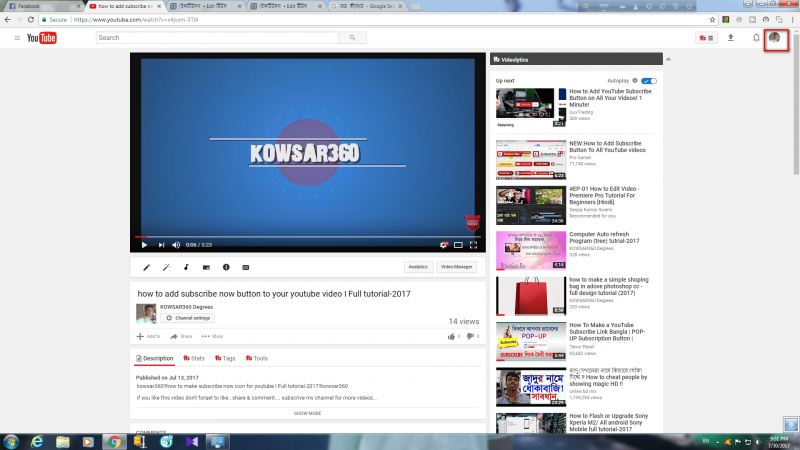Expand the description with SHOW MORE
Screen dimensions: 800x450
308,413
